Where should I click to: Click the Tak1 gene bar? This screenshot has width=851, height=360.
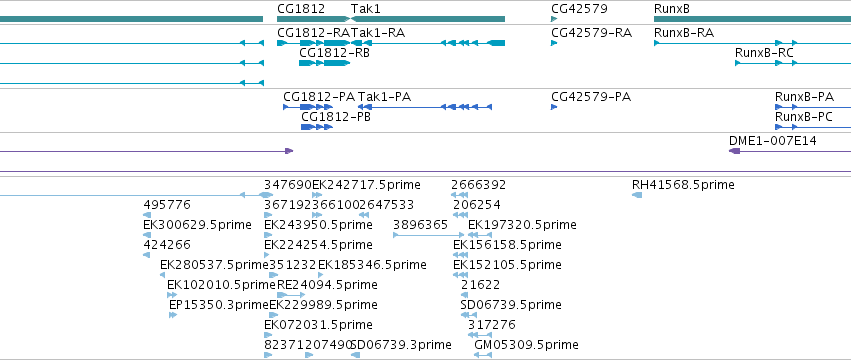point(428,19)
